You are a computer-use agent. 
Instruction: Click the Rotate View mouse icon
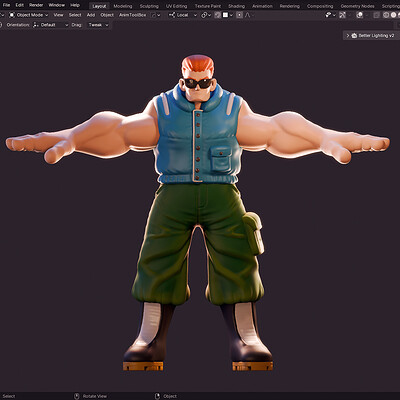pyautogui.click(x=77, y=396)
